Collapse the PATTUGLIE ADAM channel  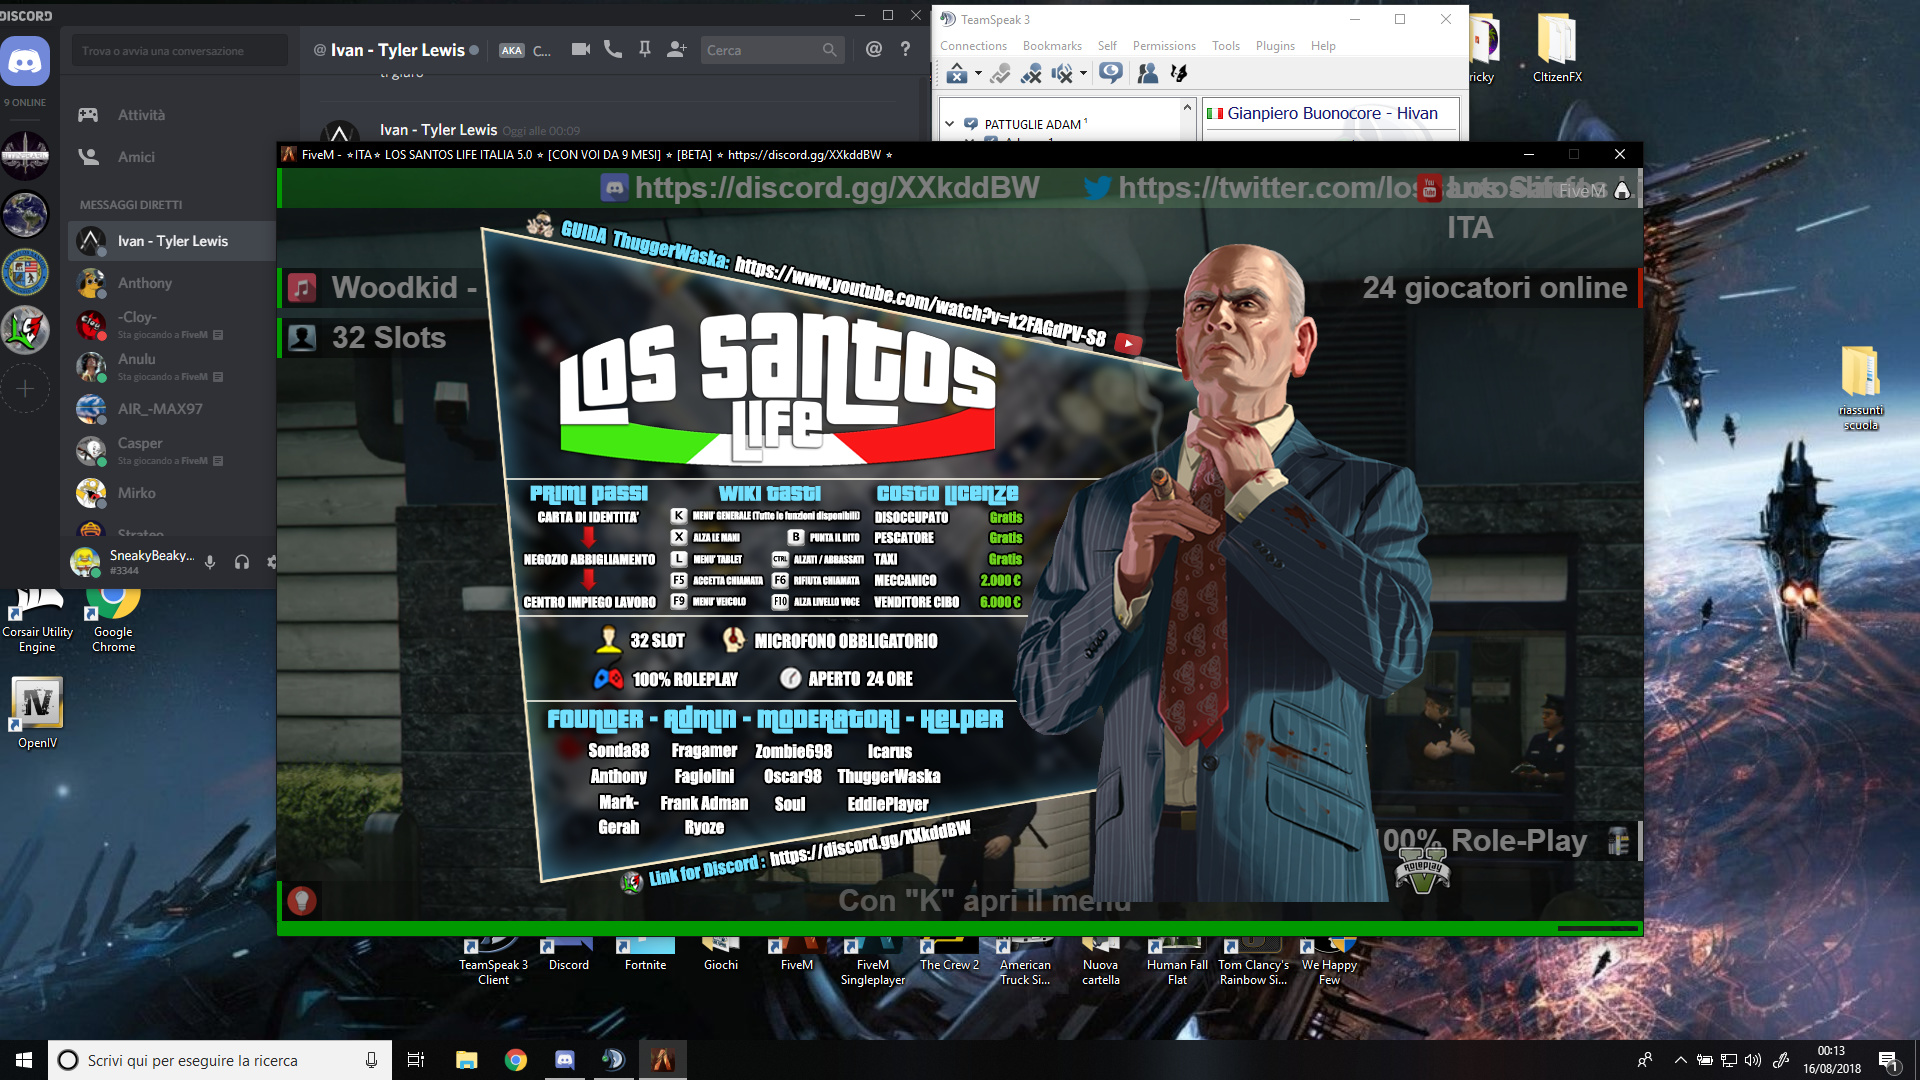point(949,124)
